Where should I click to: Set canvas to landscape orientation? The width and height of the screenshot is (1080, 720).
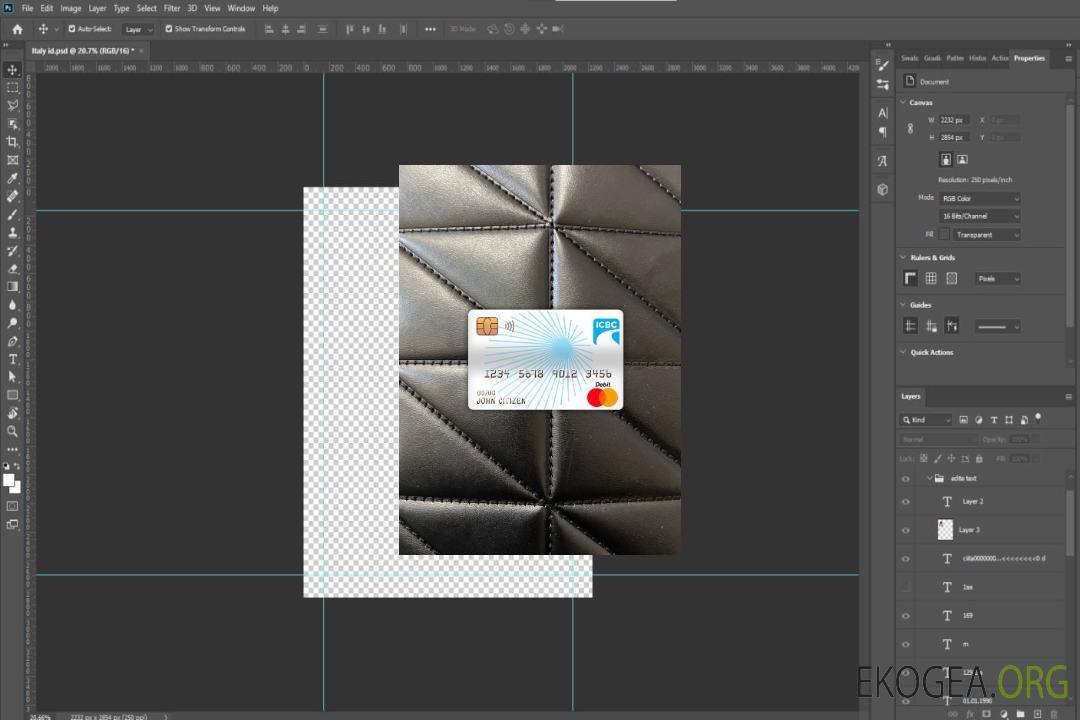coord(962,159)
